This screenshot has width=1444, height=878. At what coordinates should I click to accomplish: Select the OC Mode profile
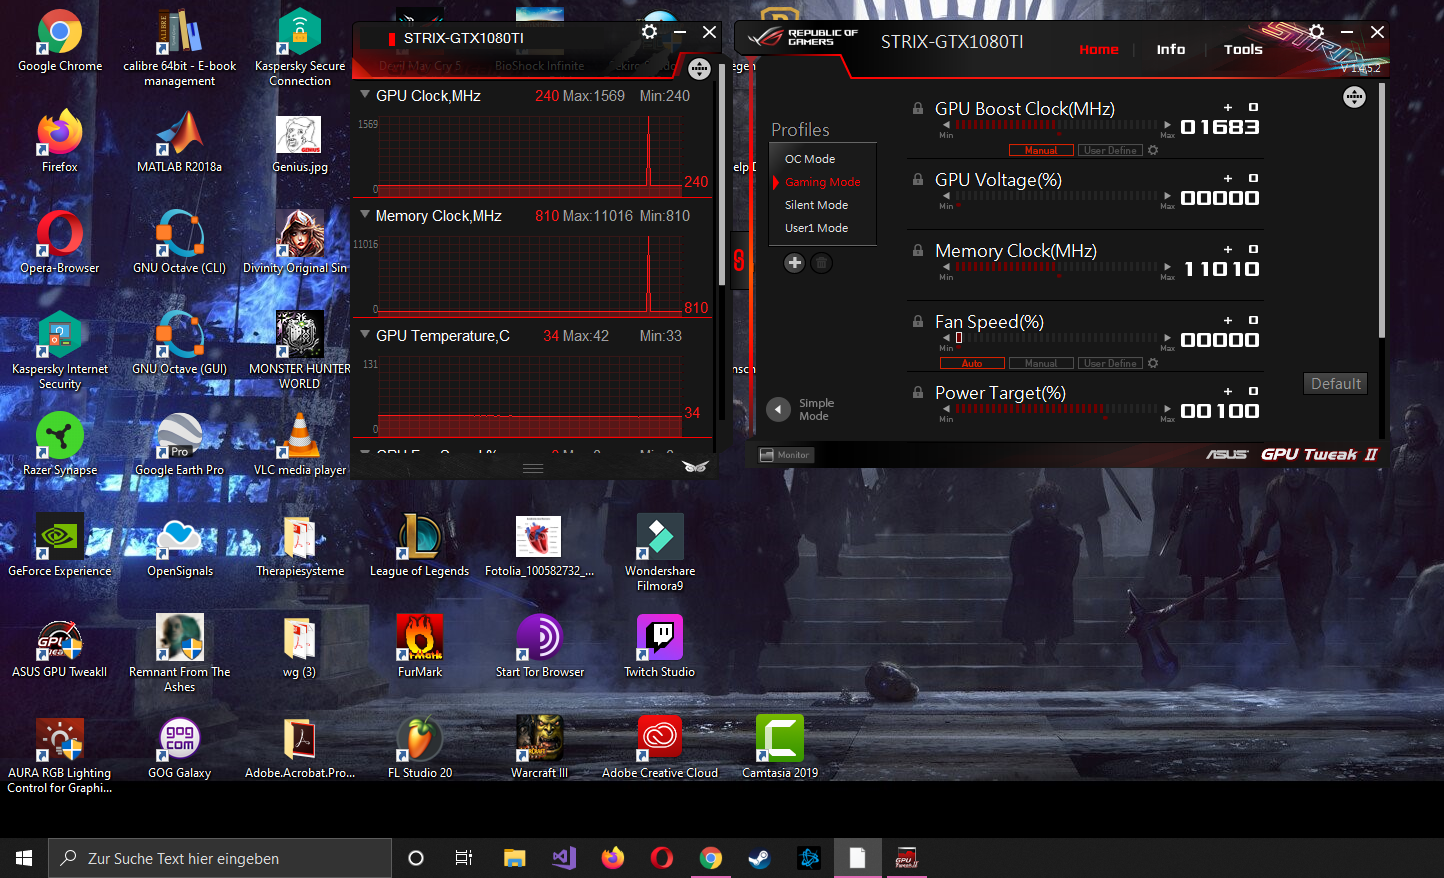point(810,159)
